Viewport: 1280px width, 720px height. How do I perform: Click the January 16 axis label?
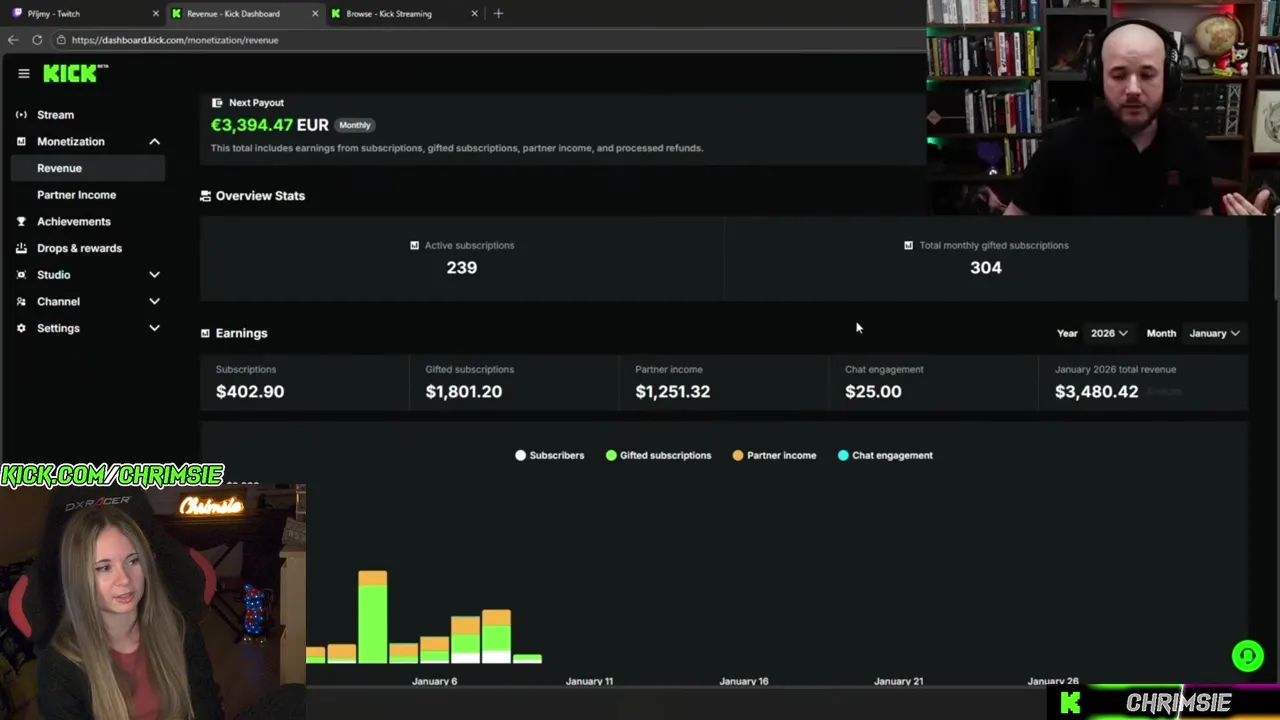(744, 681)
